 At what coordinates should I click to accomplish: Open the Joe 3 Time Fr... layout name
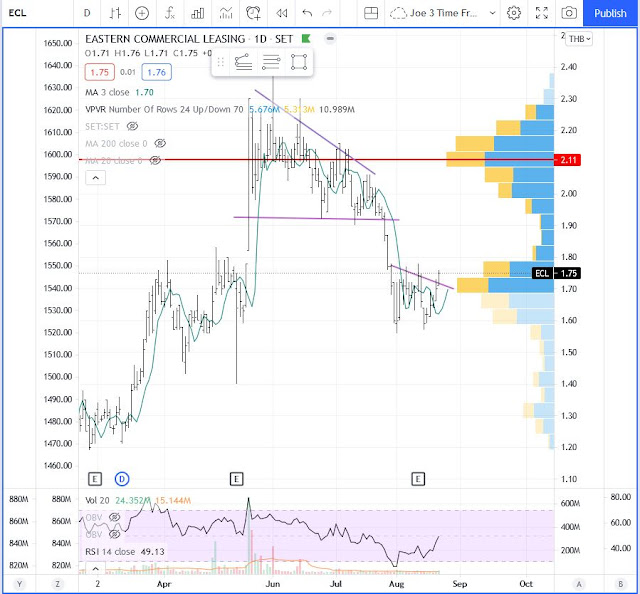[443, 13]
